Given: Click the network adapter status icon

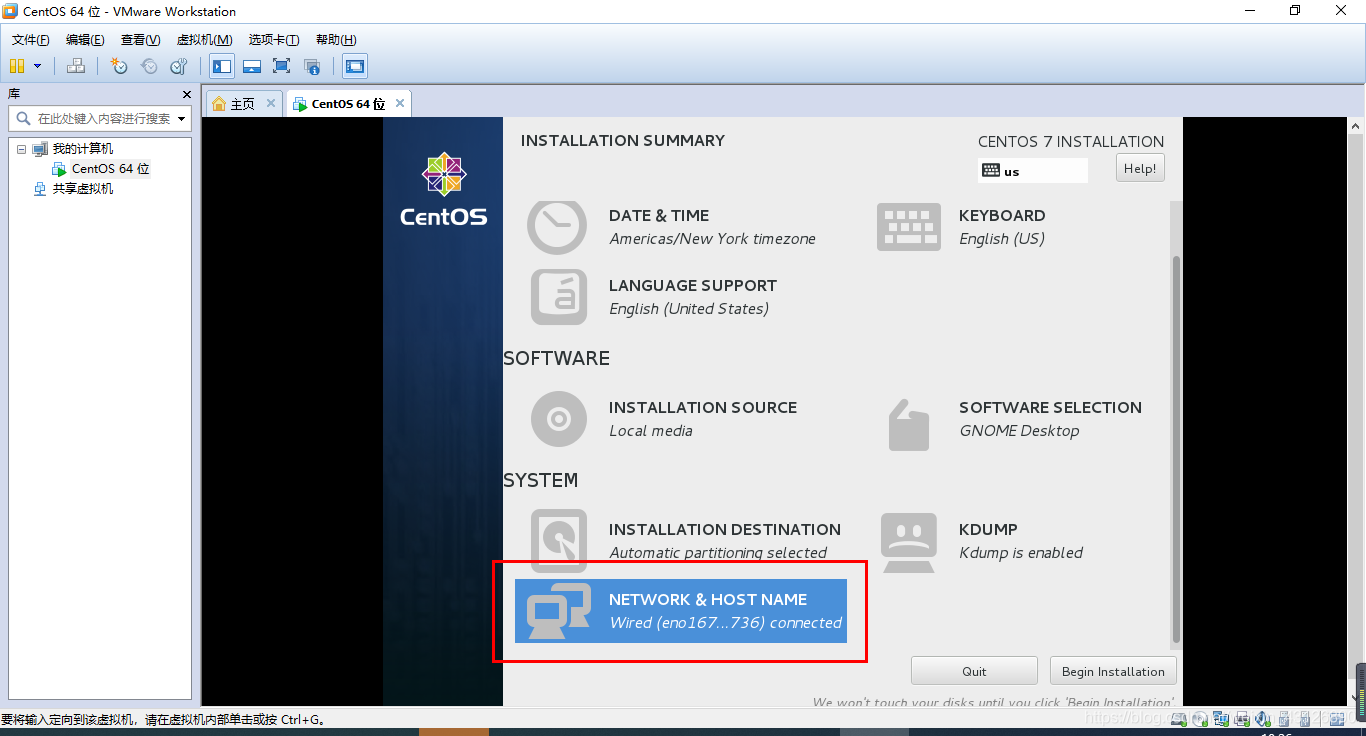Looking at the screenshot, I should 1221,719.
